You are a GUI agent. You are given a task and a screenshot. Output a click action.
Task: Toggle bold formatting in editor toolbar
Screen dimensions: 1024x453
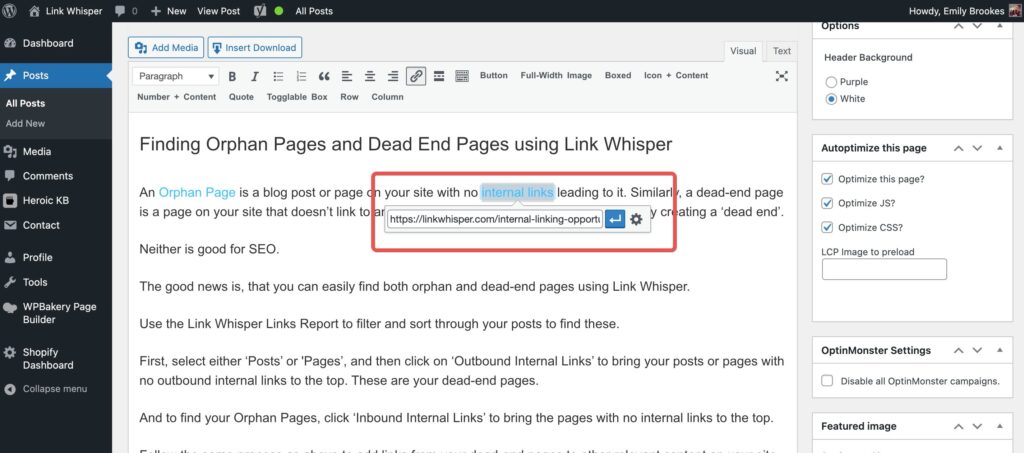click(232, 76)
